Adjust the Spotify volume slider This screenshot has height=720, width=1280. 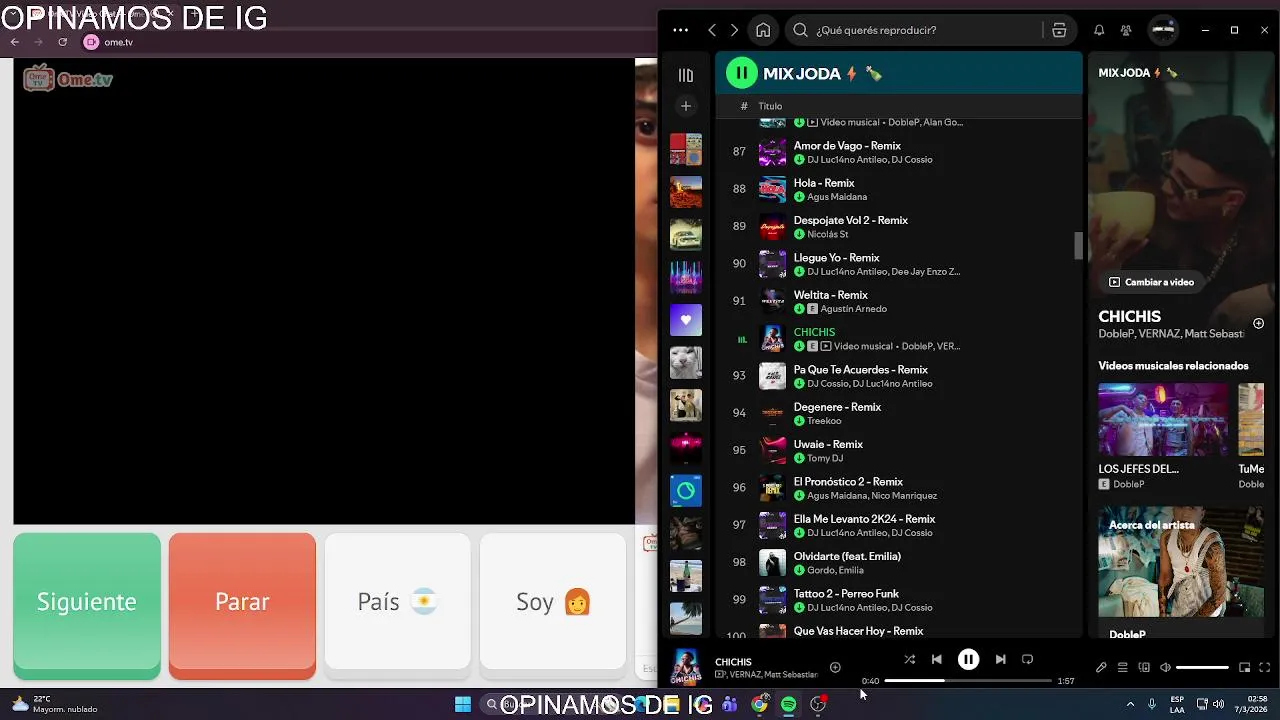tap(1202, 667)
